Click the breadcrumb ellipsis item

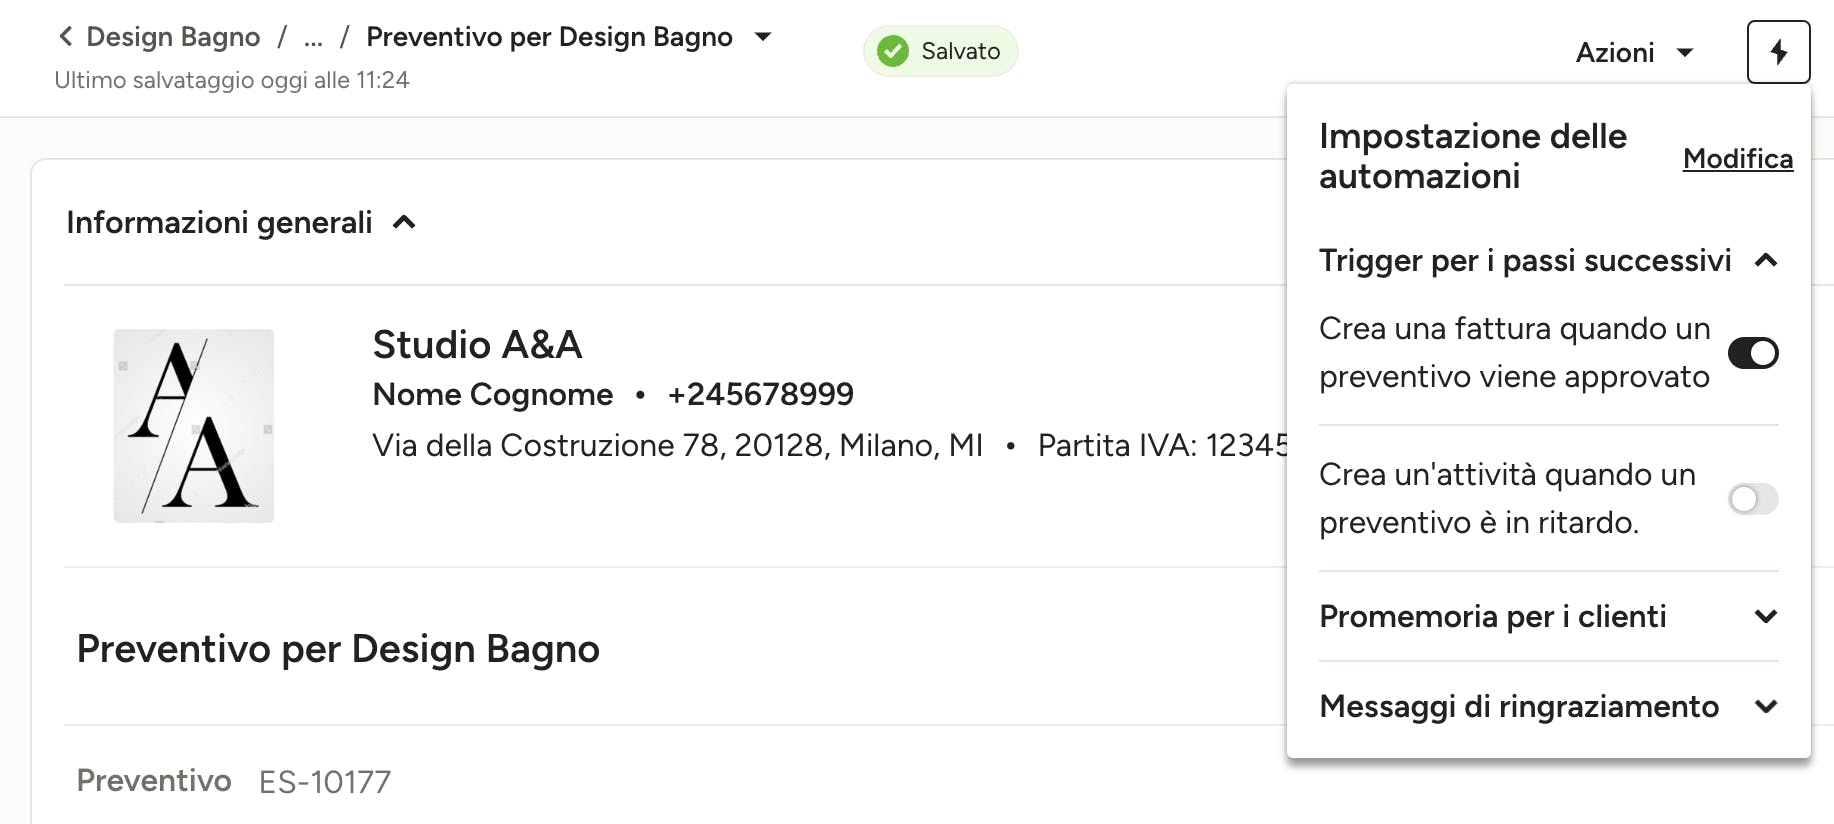pos(313,38)
